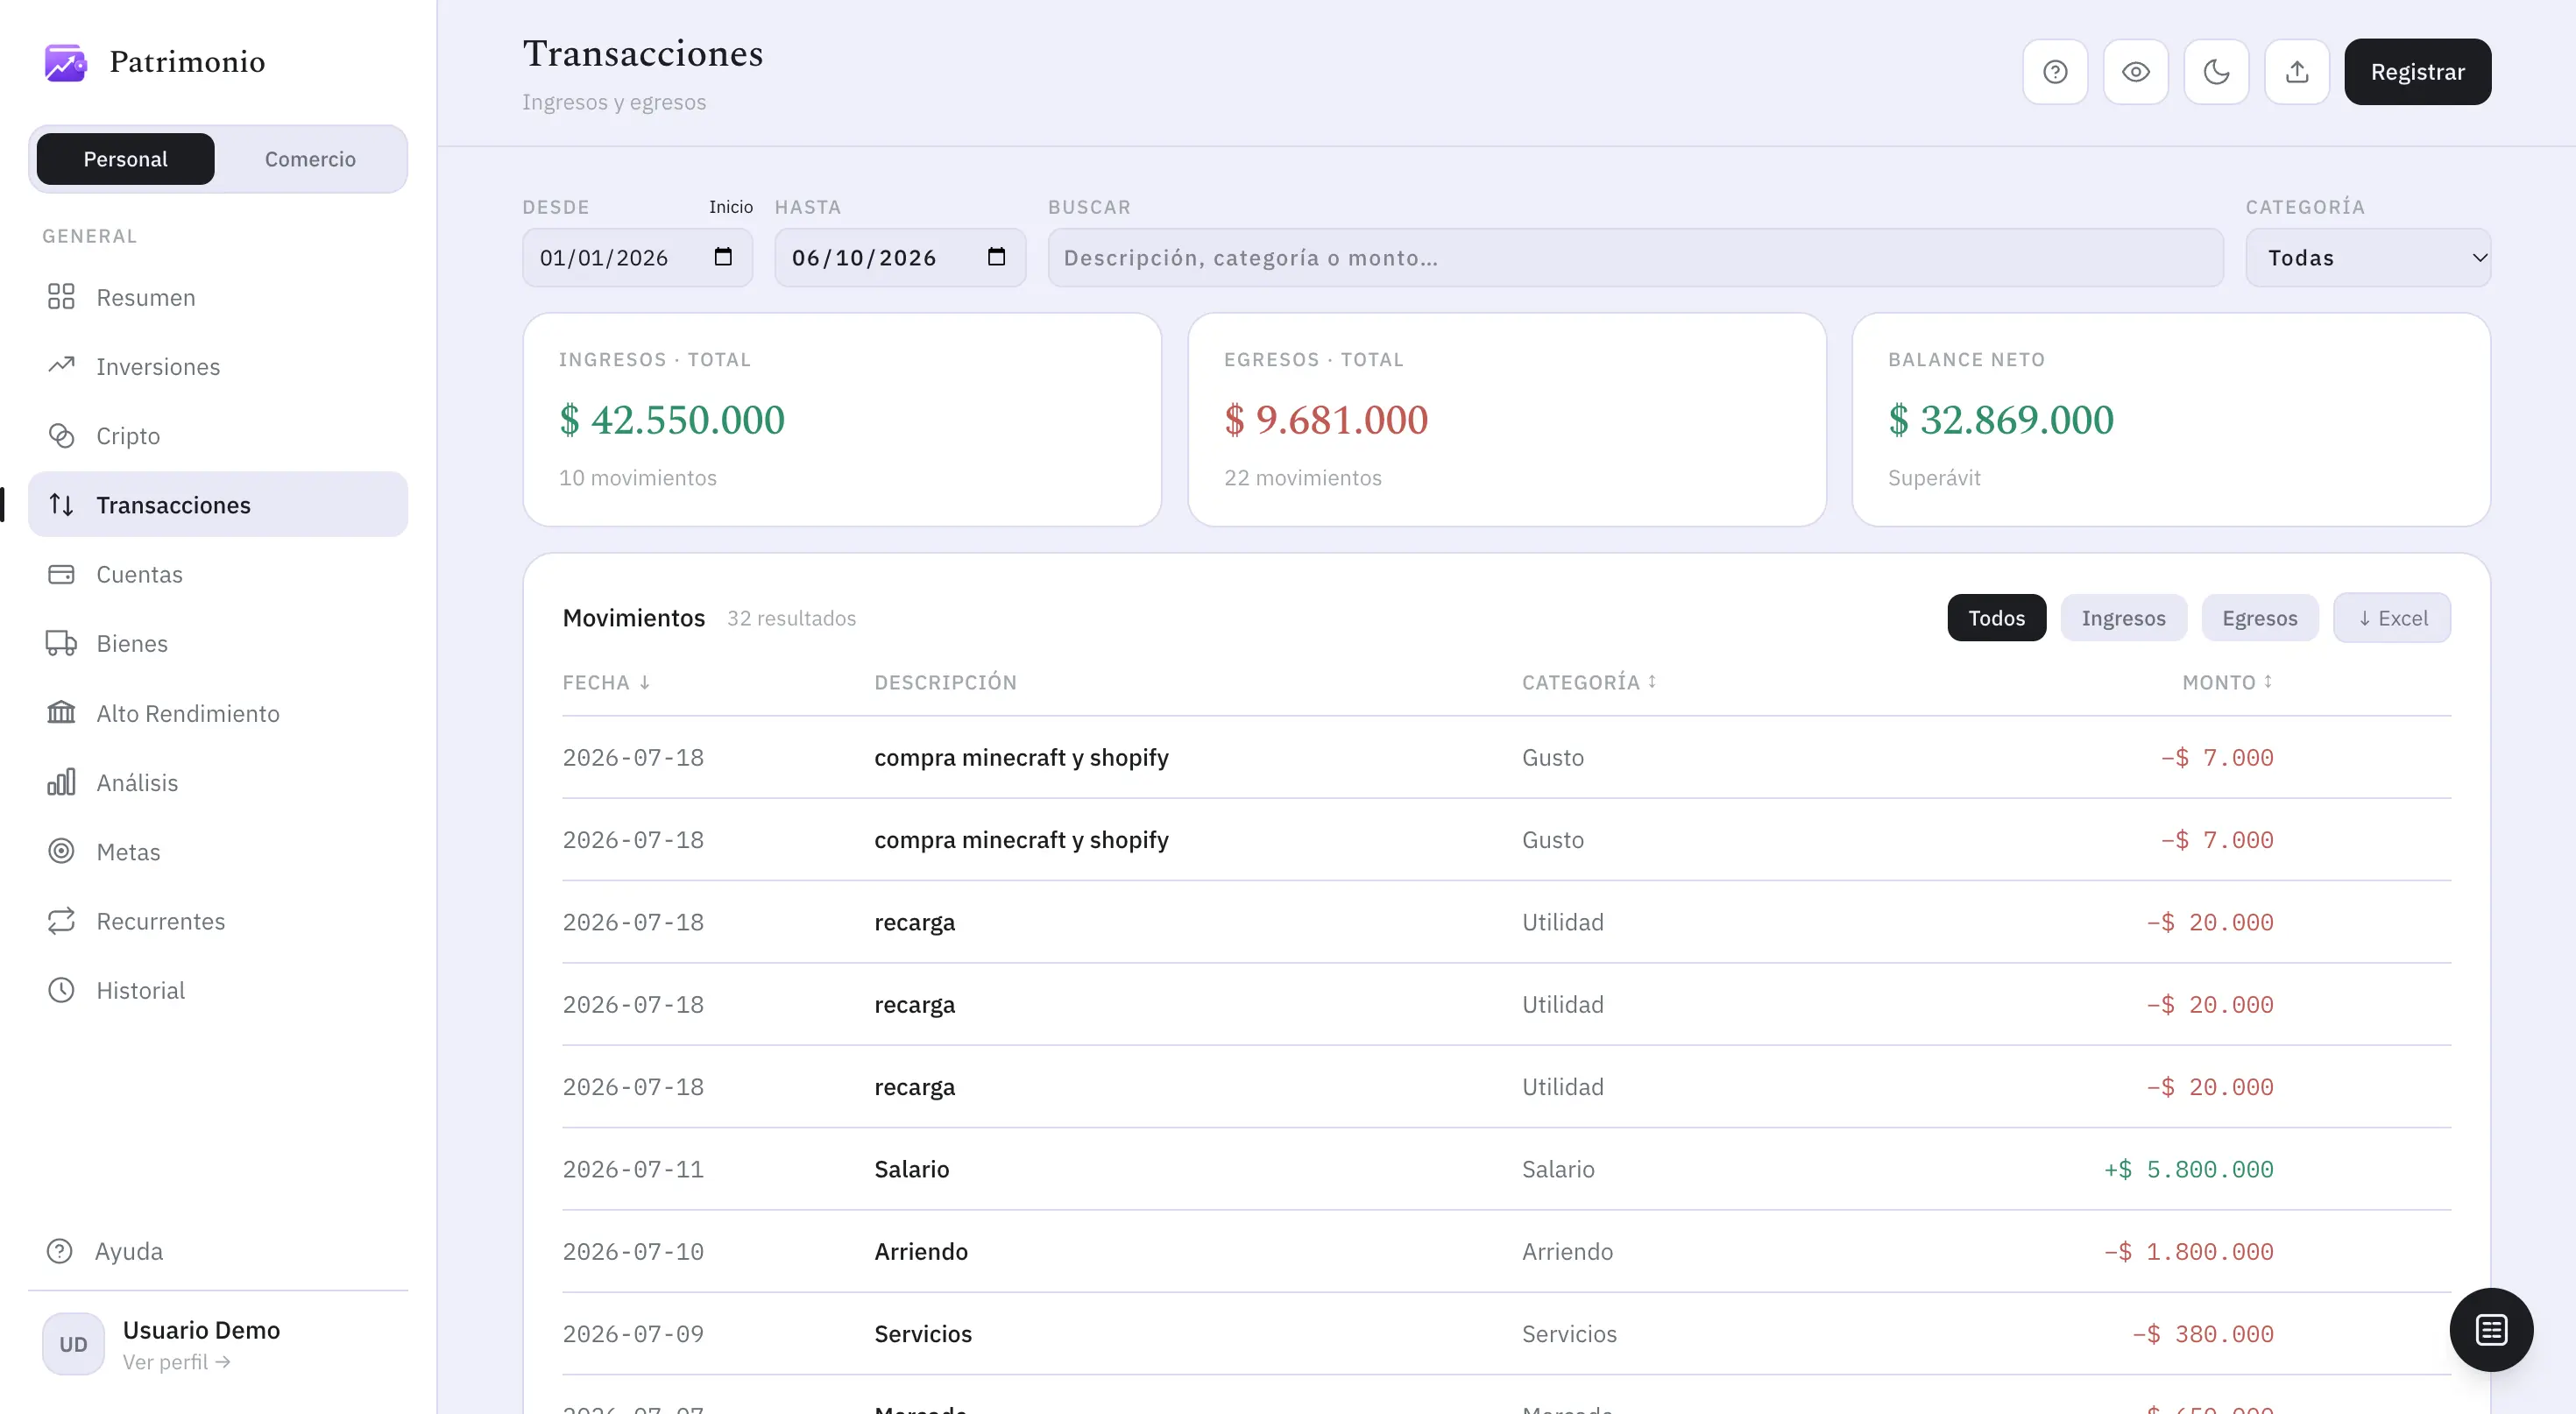Focus the Buscar search field

(x=1635, y=258)
